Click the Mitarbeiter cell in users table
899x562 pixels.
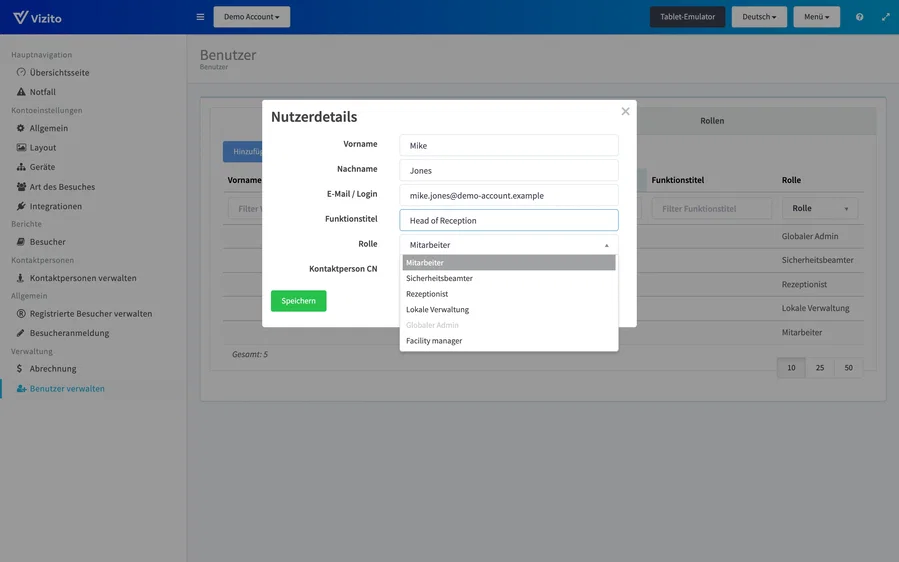(x=802, y=332)
